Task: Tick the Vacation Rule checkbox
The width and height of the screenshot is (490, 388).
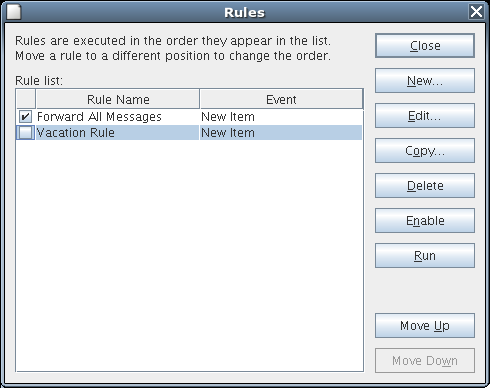Action: tap(25, 133)
